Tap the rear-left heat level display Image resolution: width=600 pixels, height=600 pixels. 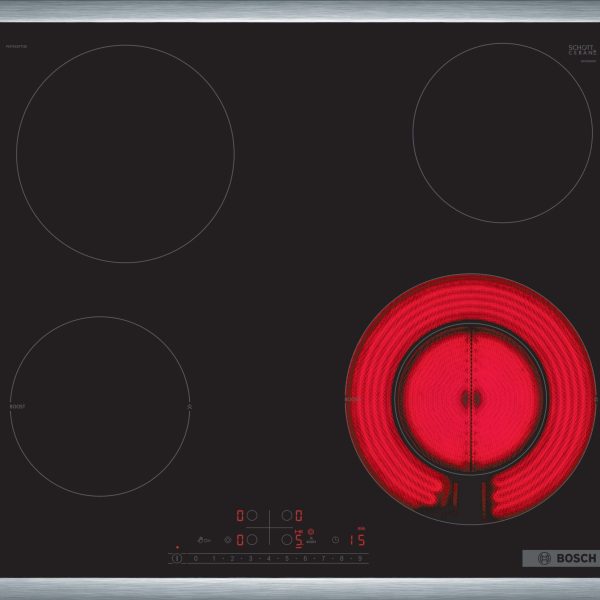(x=240, y=515)
